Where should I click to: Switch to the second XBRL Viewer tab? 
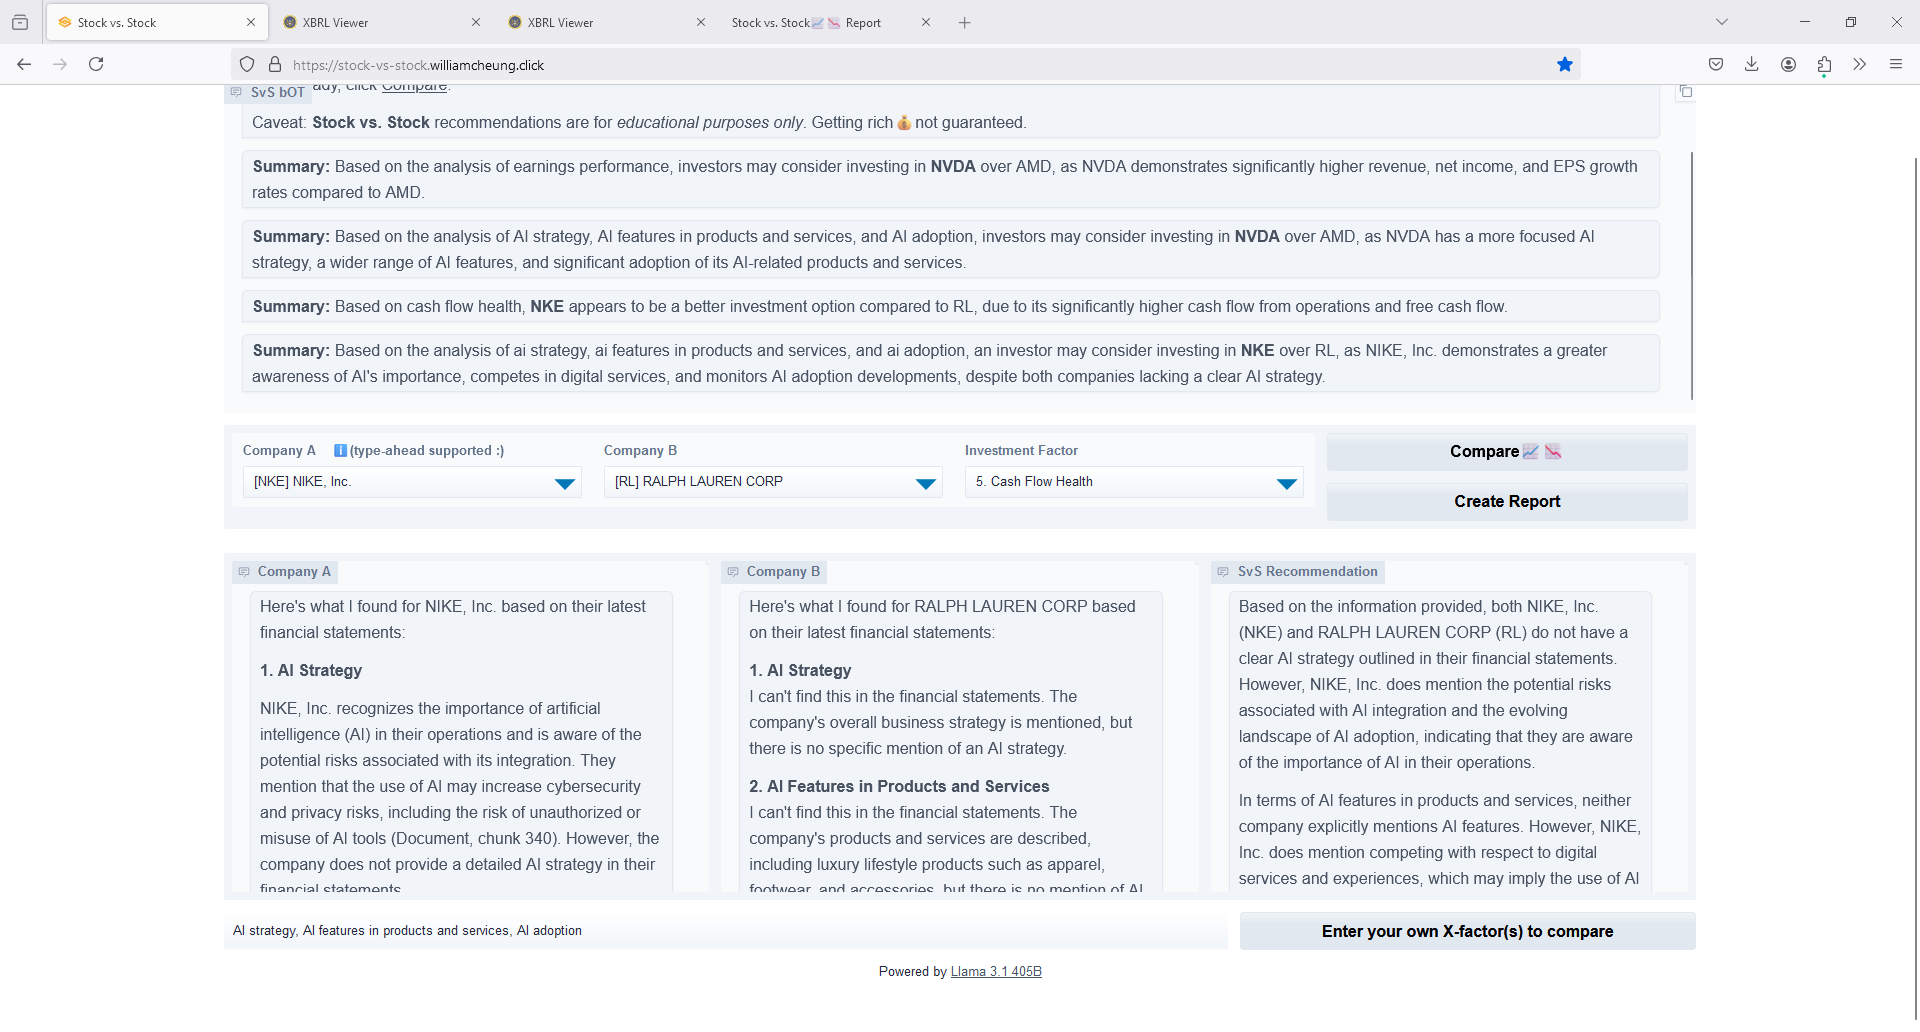(x=605, y=22)
